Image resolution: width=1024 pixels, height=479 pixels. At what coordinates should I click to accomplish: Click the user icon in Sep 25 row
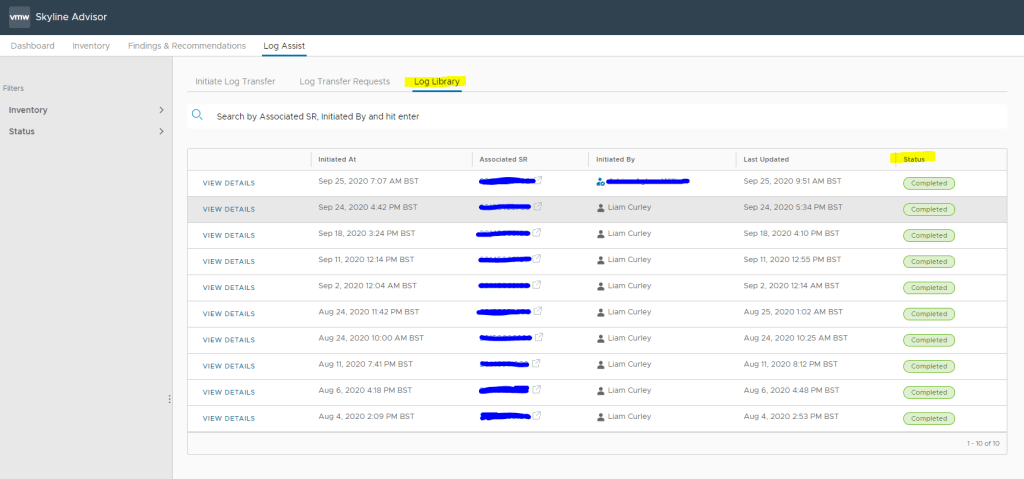[600, 182]
